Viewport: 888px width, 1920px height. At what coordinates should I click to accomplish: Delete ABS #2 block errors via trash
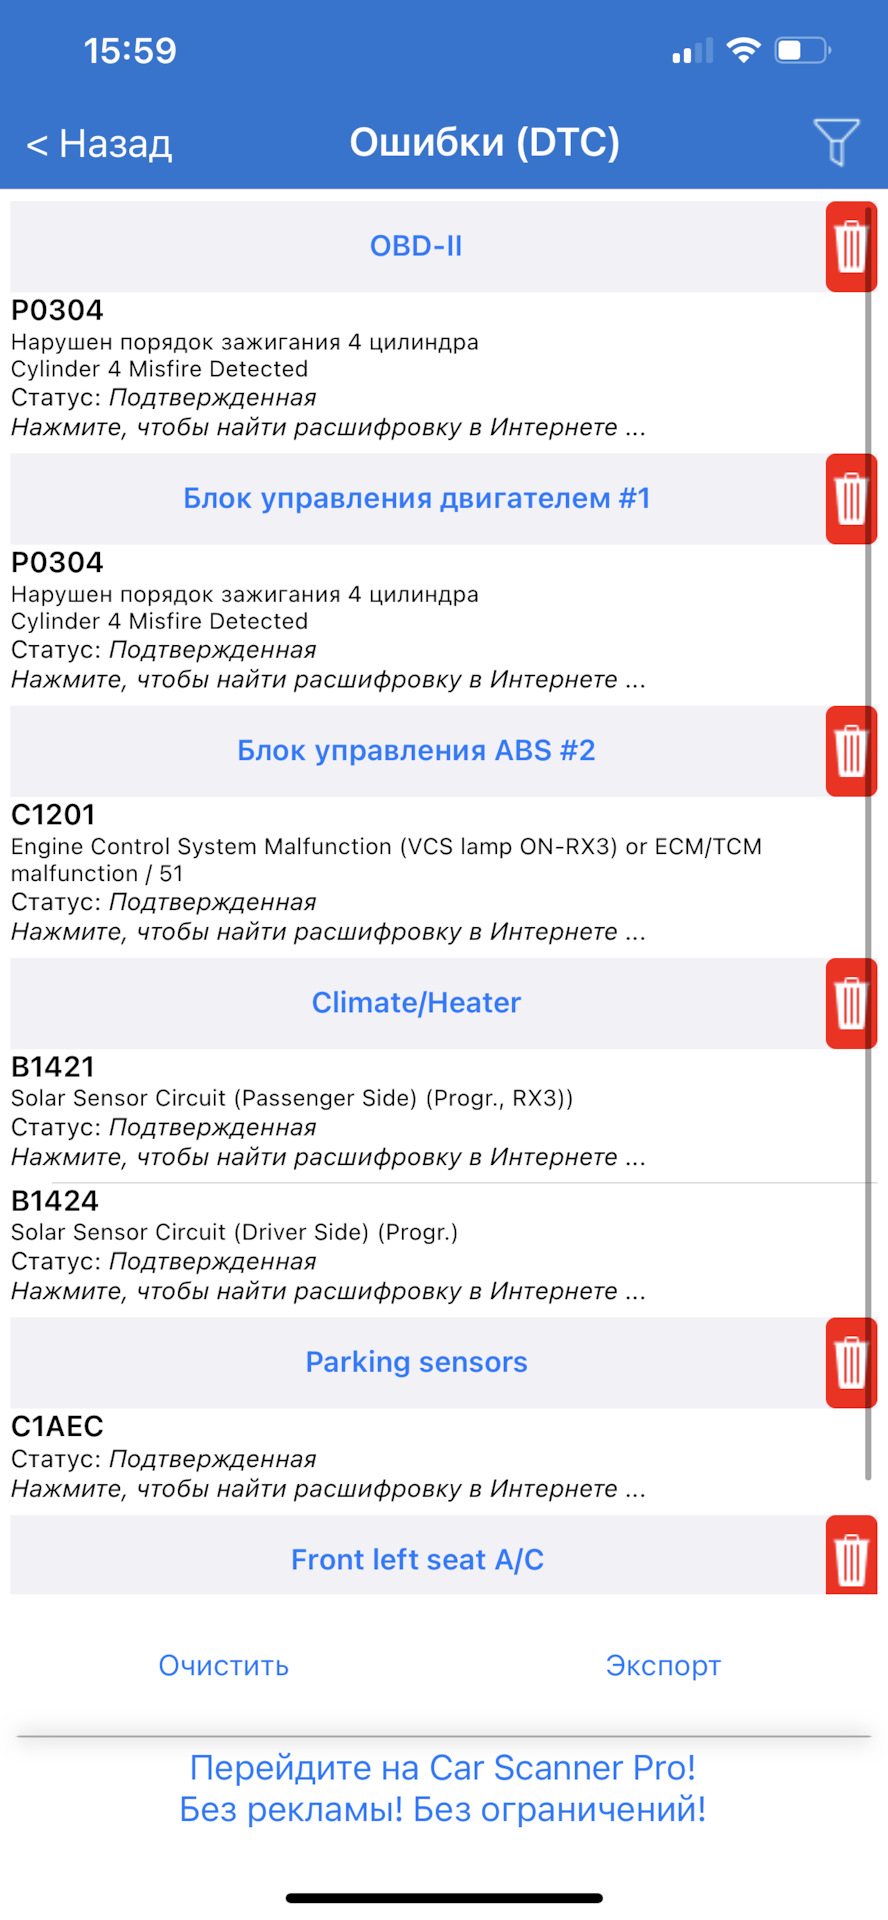(x=850, y=751)
